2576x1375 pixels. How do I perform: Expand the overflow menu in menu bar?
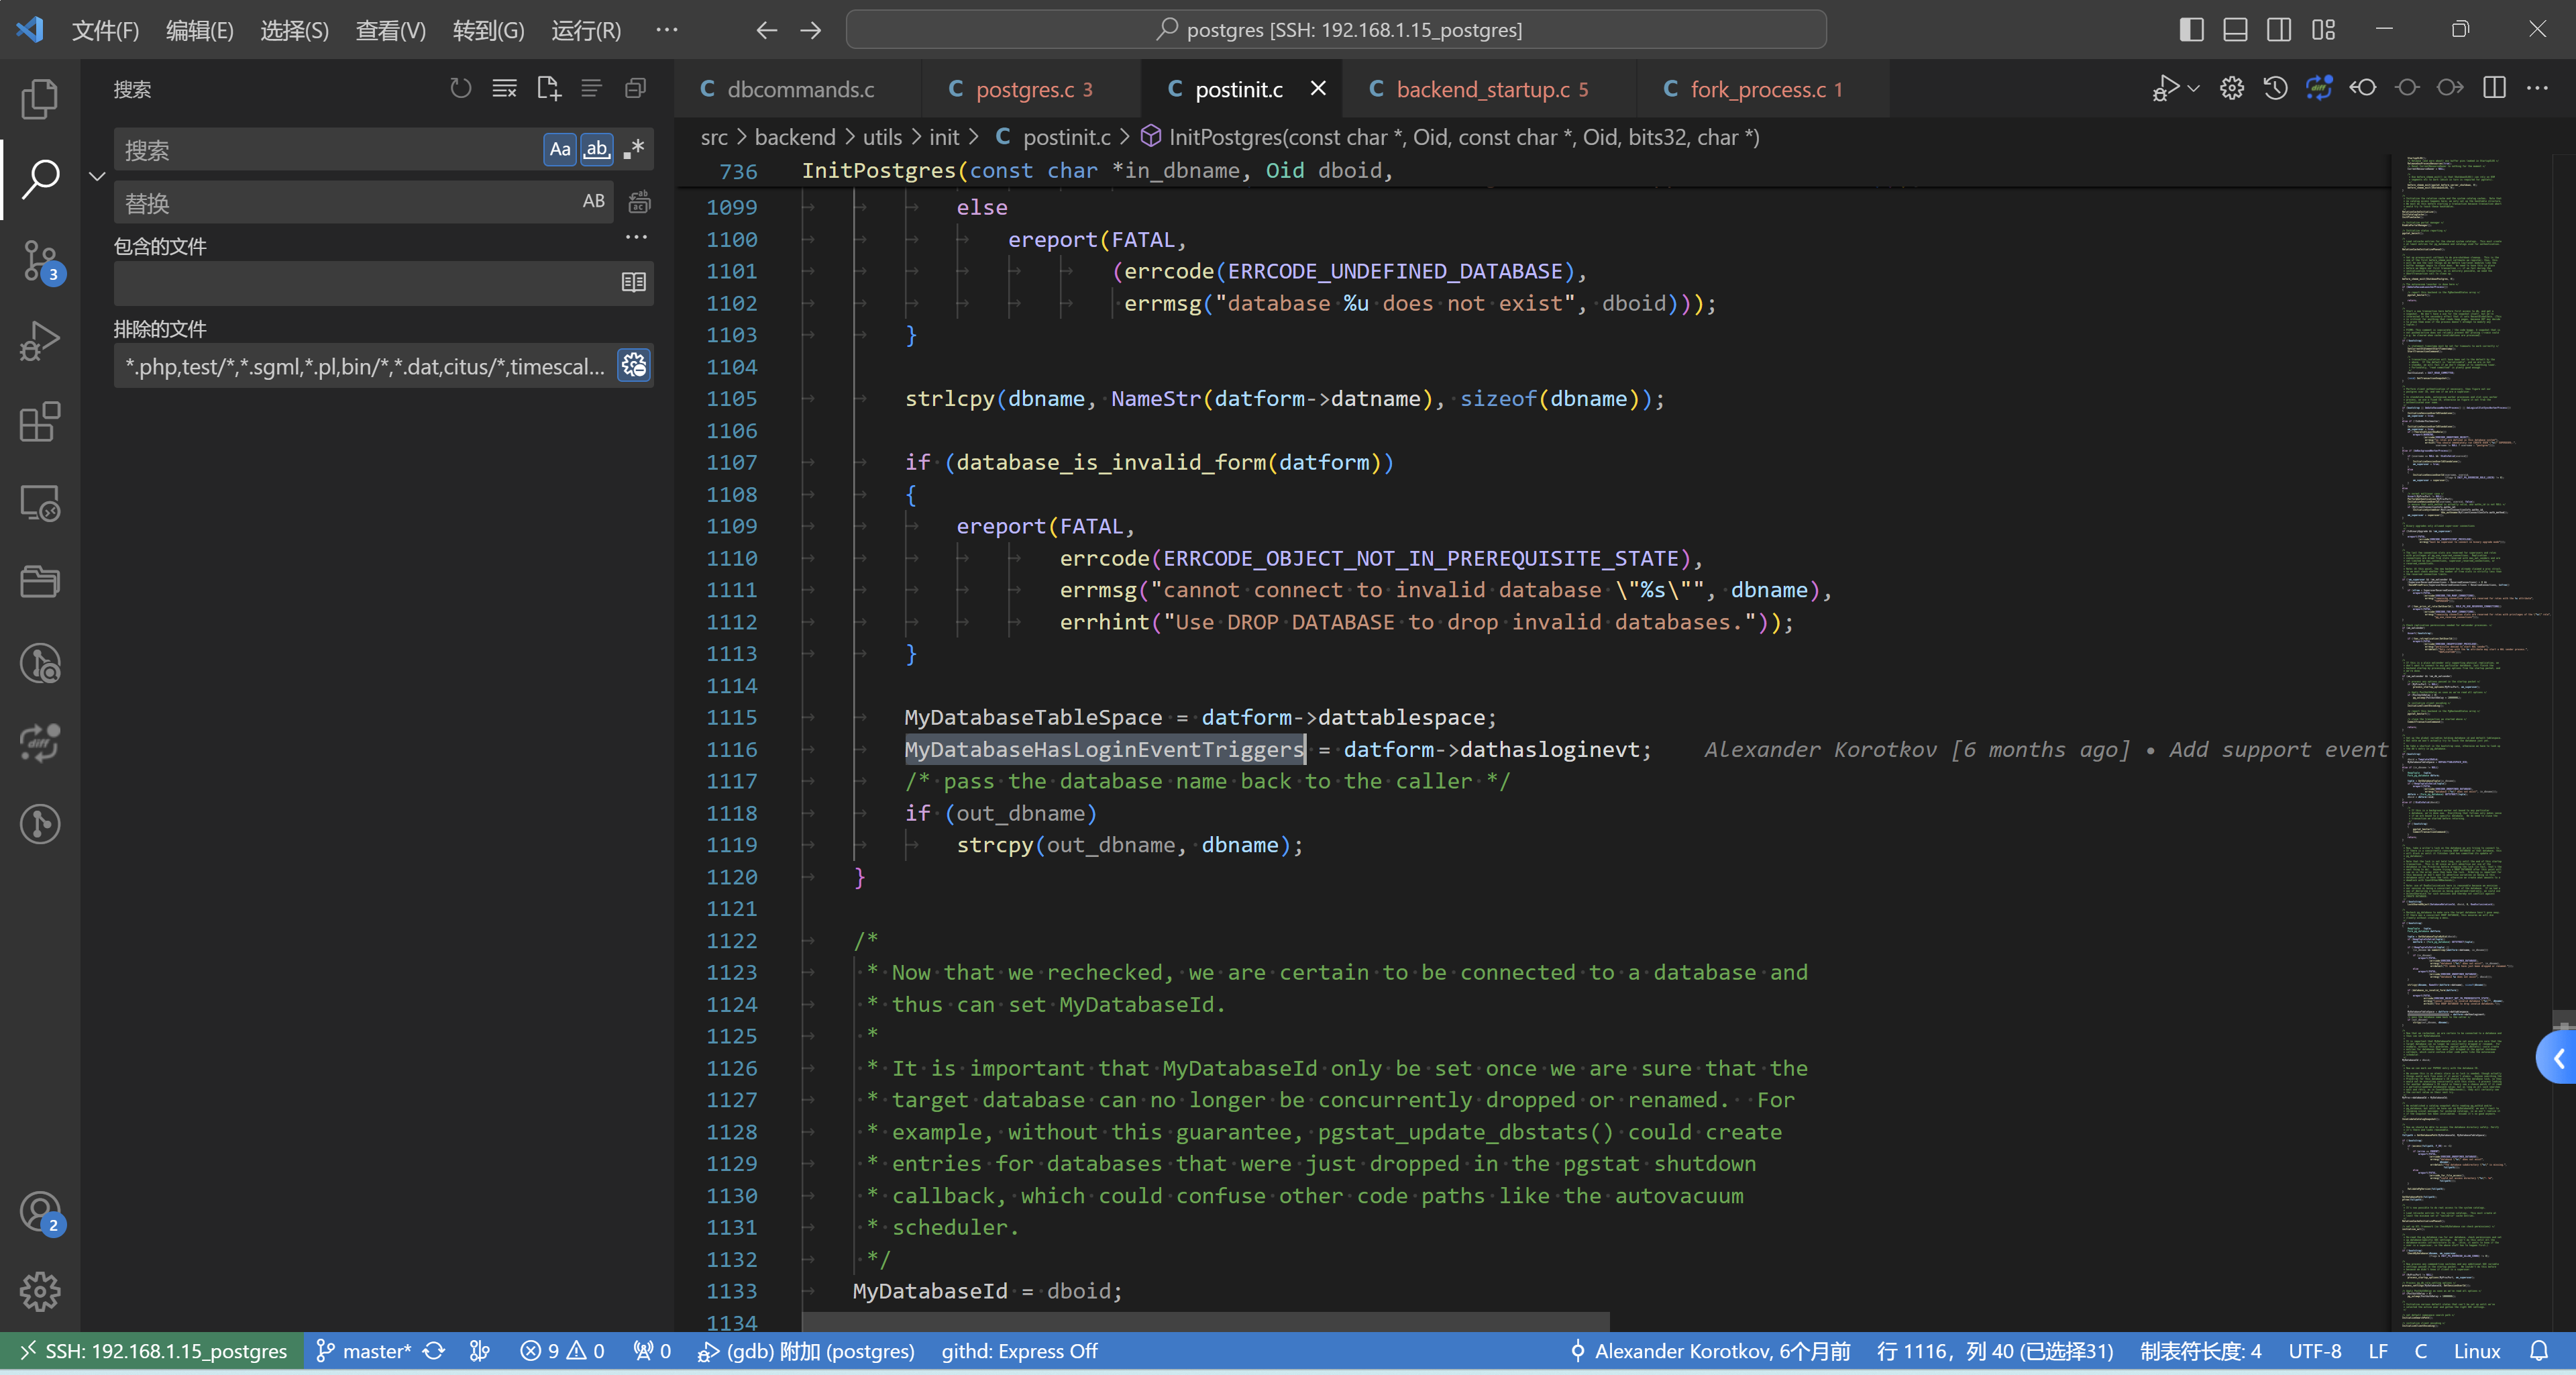point(667,30)
